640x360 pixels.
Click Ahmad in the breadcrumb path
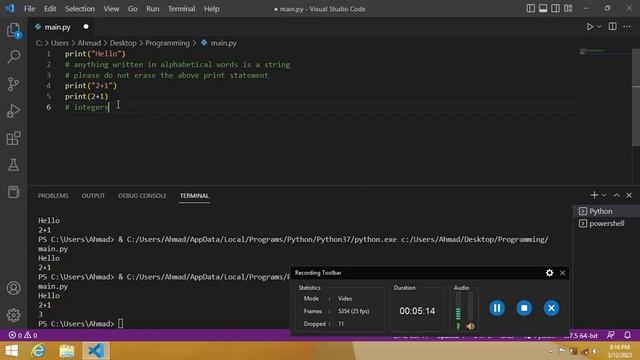pyautogui.click(x=89, y=43)
